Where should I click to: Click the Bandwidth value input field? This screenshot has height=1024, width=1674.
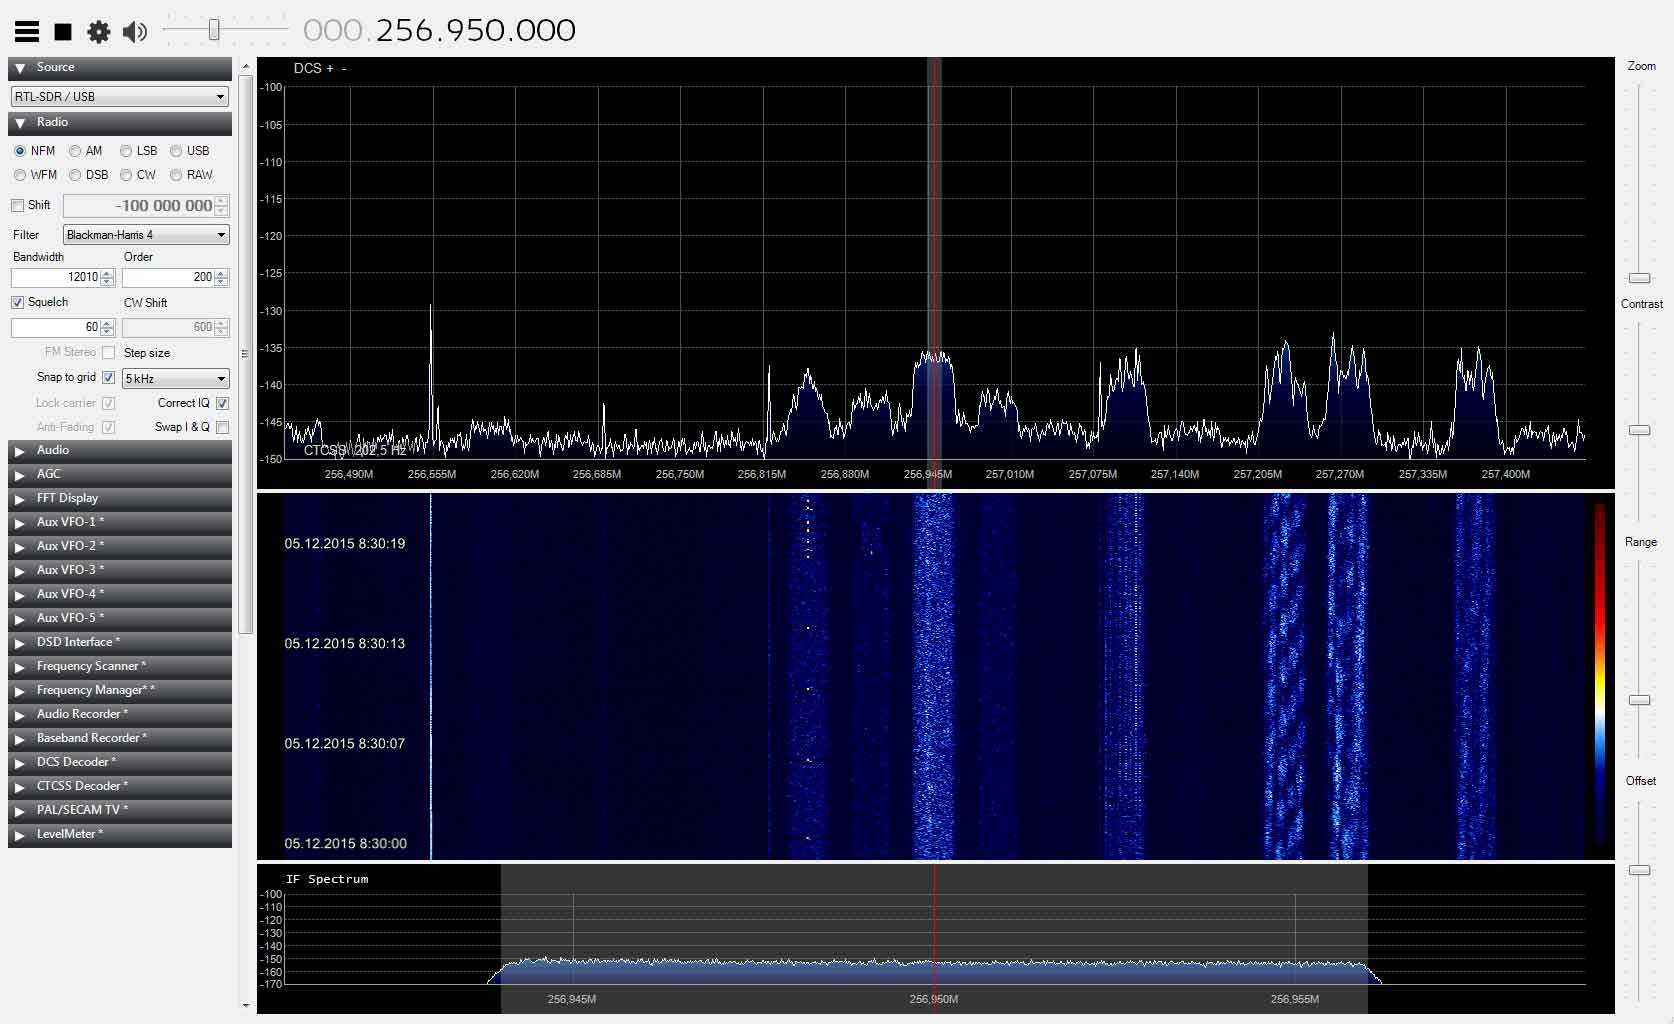tap(56, 277)
